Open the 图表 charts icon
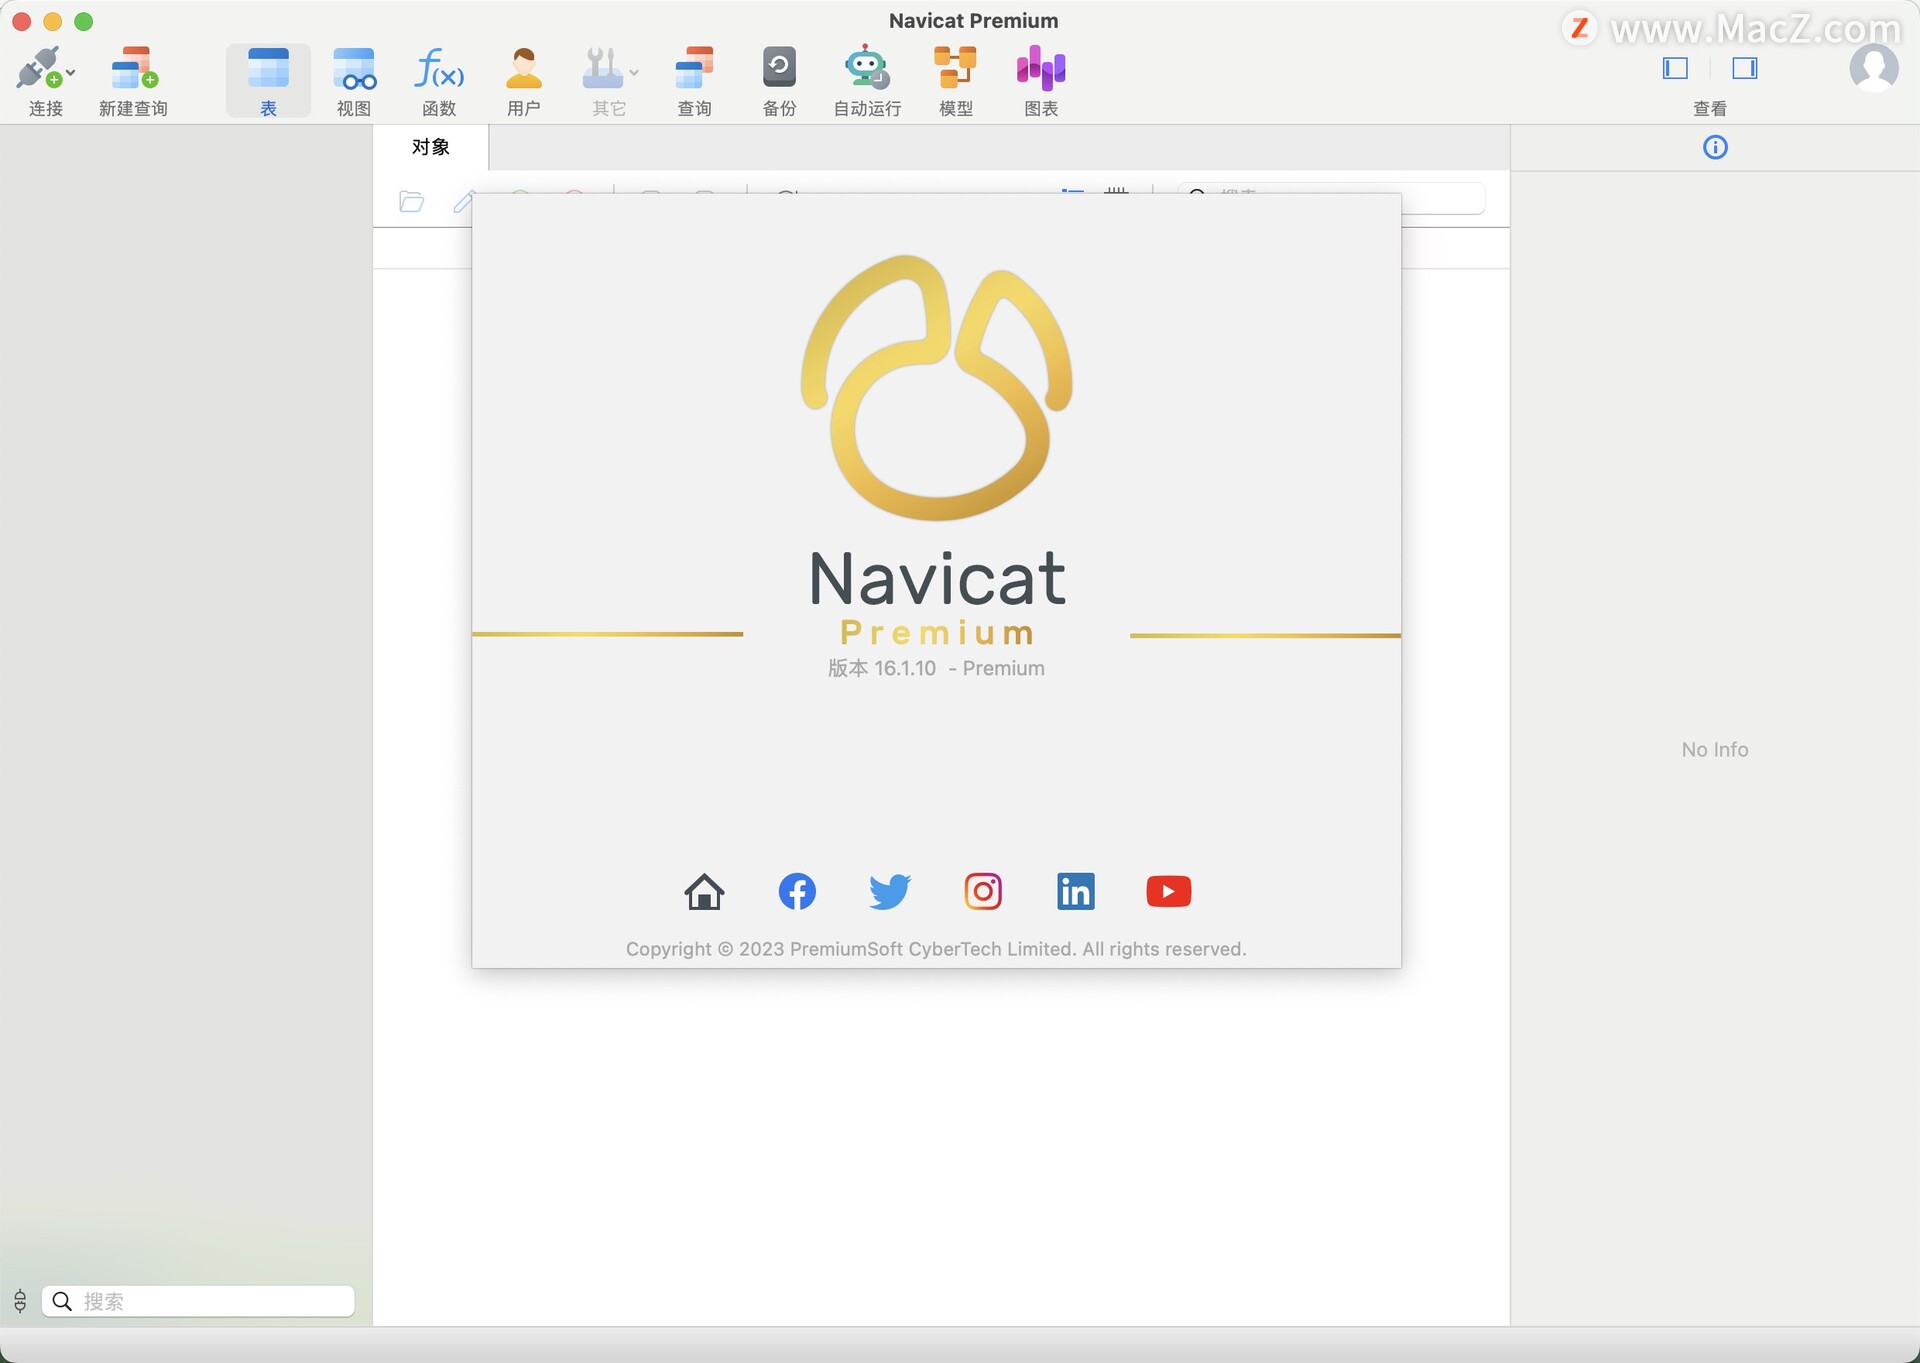 (1041, 68)
